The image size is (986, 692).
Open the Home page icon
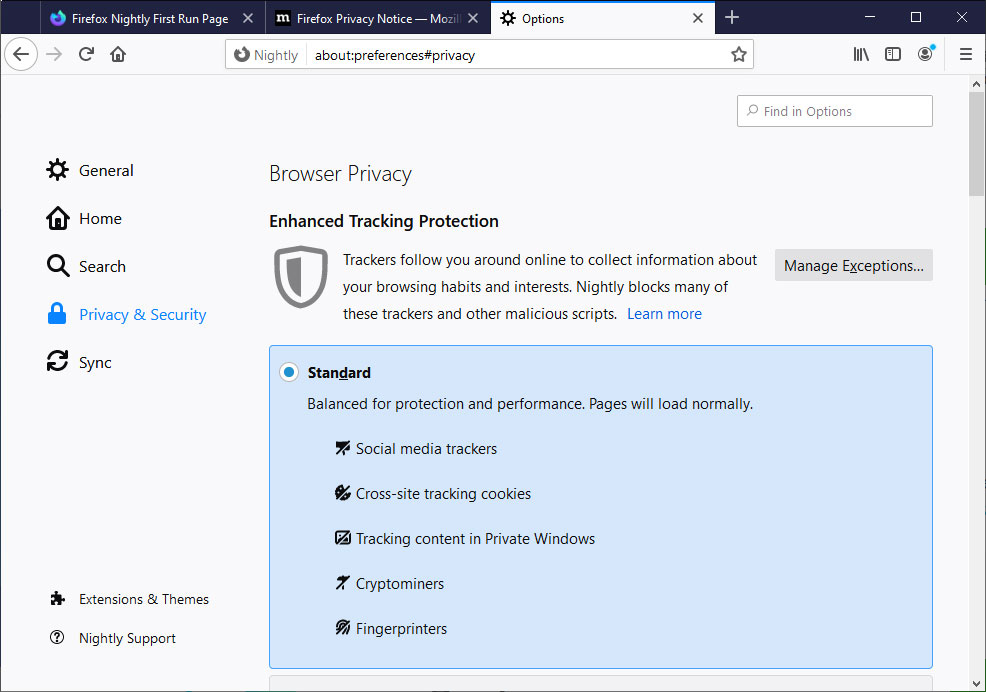118,55
